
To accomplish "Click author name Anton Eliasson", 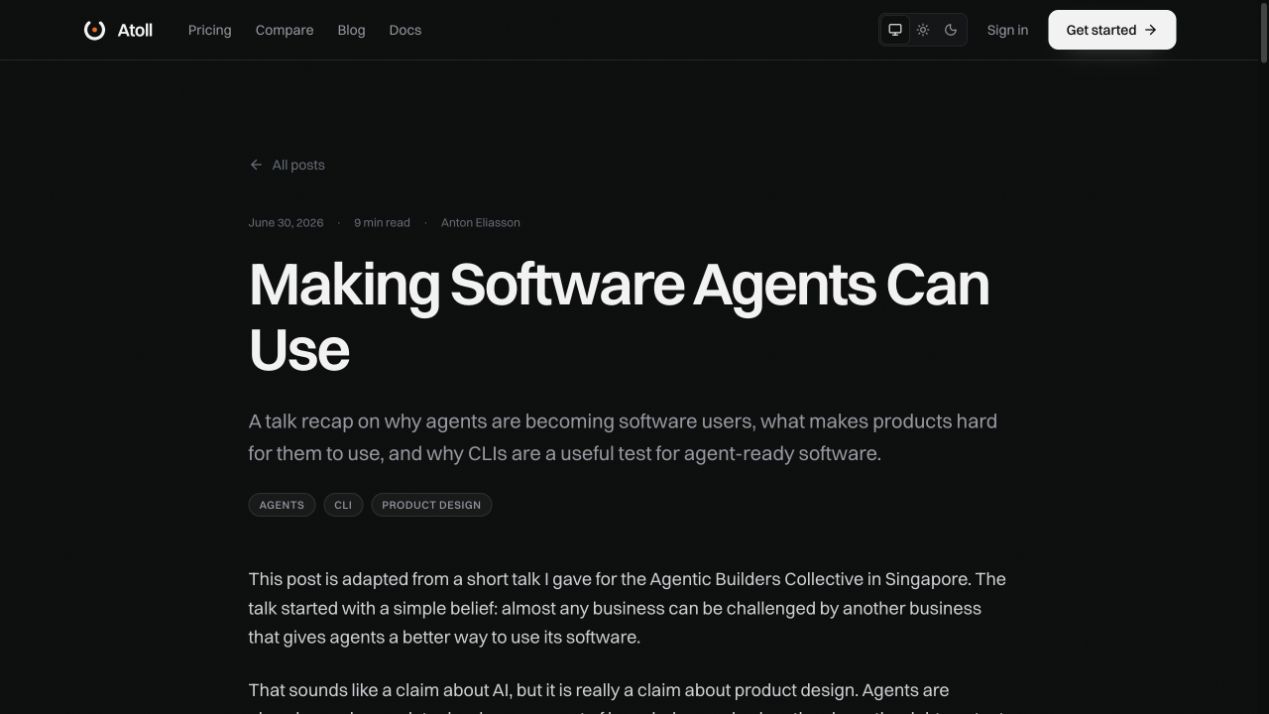I will click(480, 223).
